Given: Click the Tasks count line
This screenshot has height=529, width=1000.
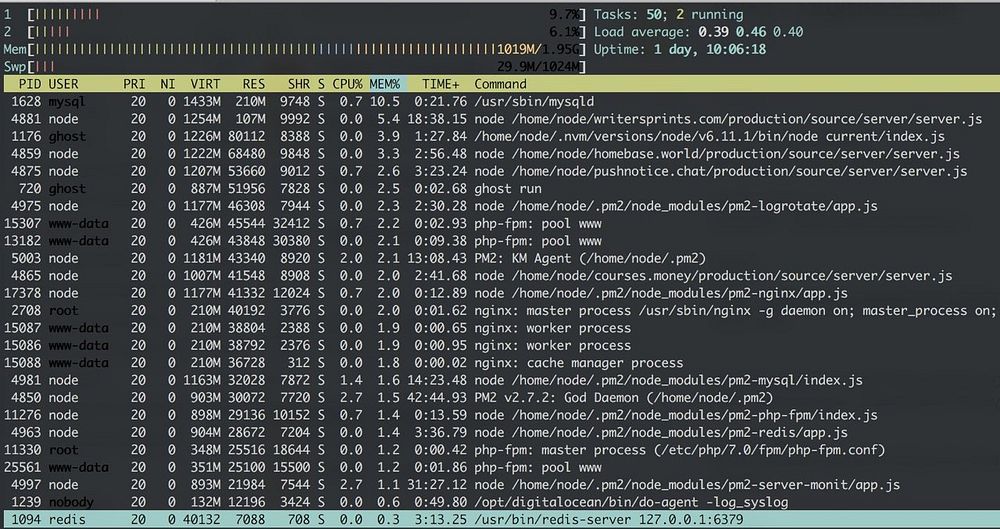Looking at the screenshot, I should click(668, 14).
